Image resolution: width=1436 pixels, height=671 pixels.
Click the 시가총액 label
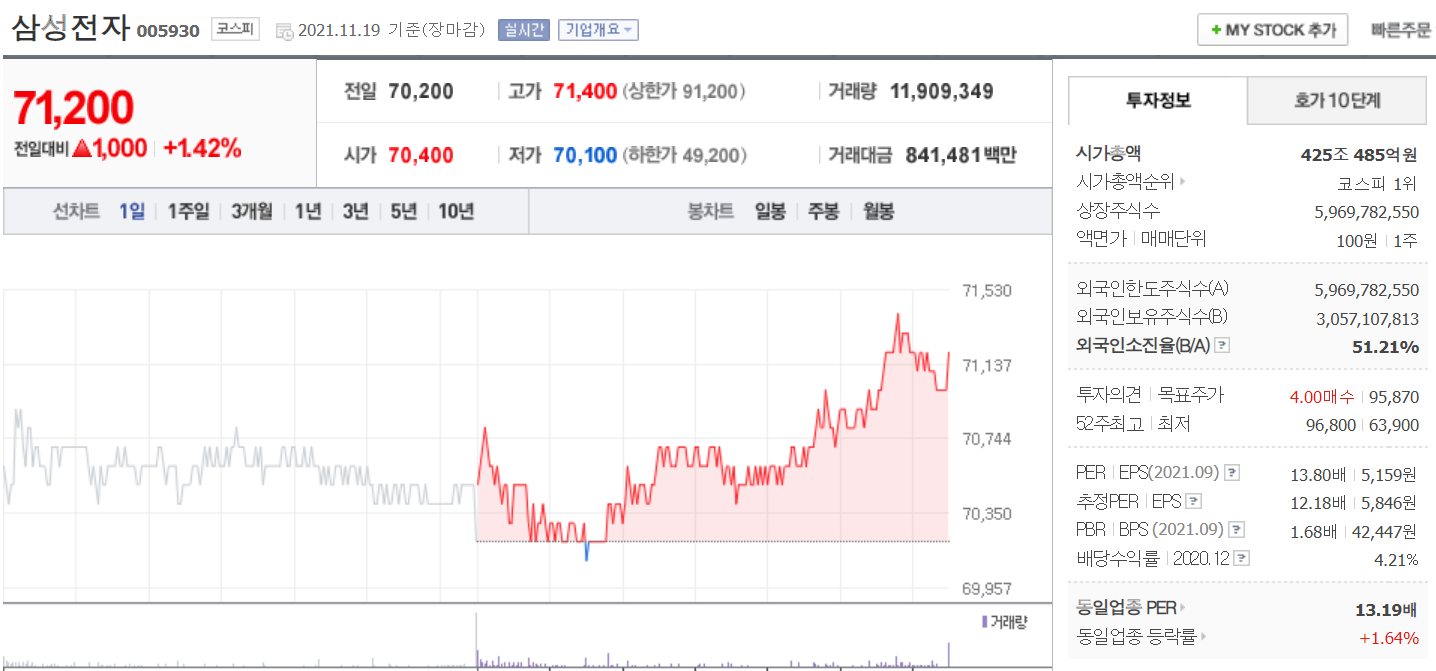(1108, 153)
